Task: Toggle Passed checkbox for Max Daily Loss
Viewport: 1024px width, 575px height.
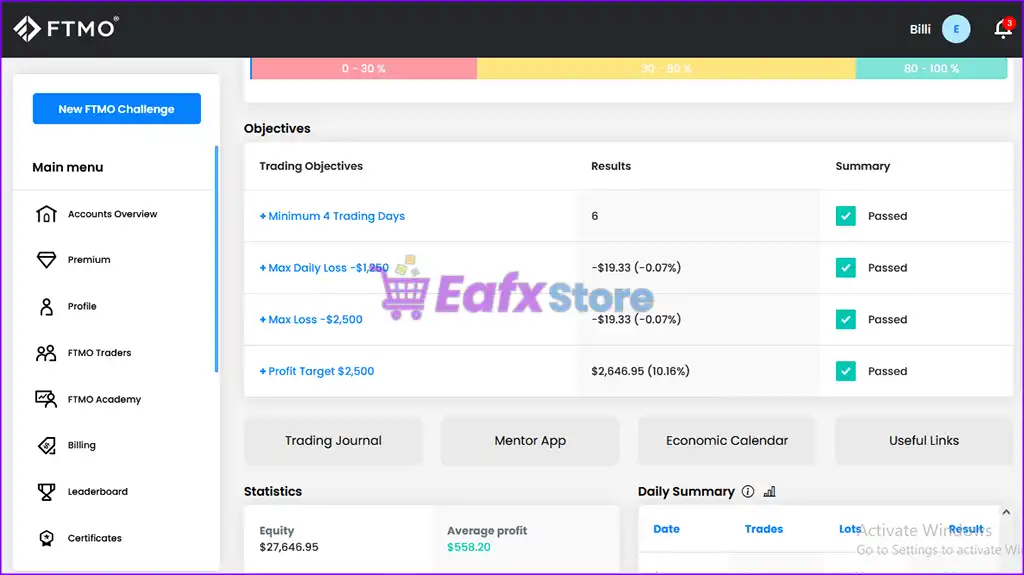Action: [x=846, y=267]
